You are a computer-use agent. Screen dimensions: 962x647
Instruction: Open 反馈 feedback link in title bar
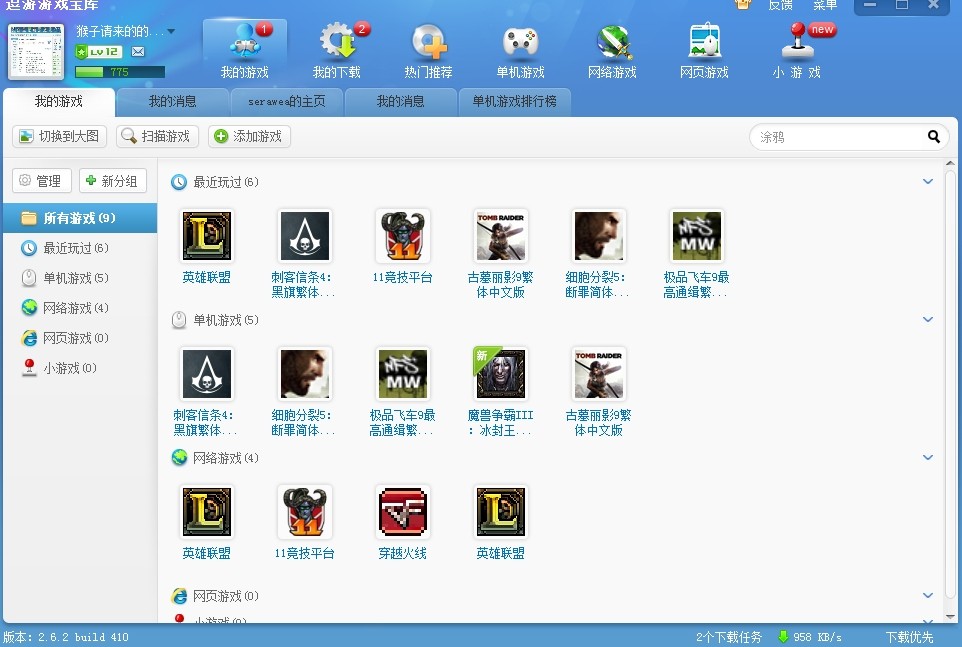(x=780, y=5)
